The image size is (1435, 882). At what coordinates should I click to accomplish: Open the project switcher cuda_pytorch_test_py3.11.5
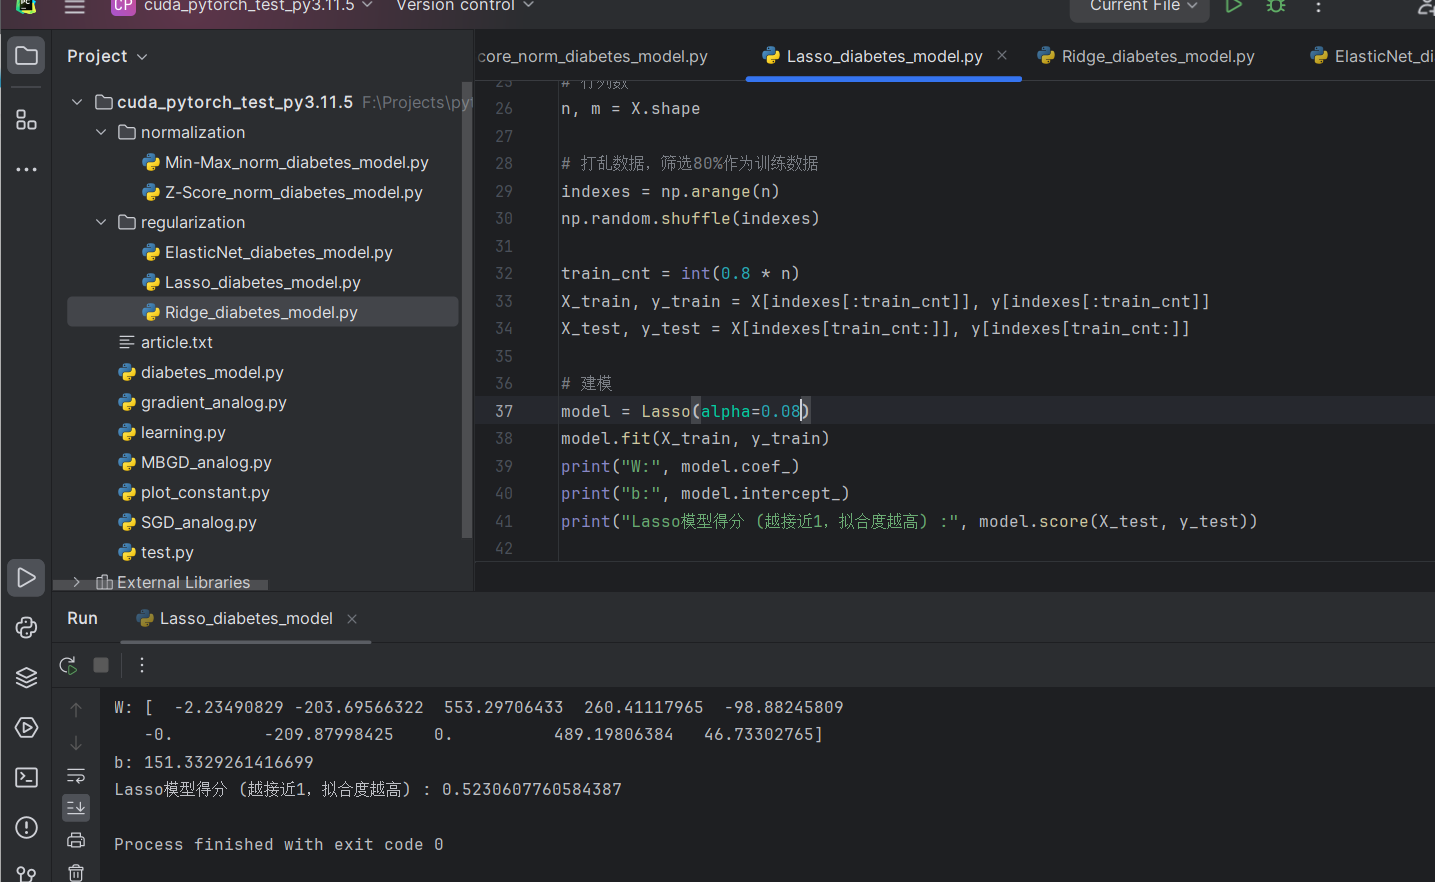click(x=243, y=6)
